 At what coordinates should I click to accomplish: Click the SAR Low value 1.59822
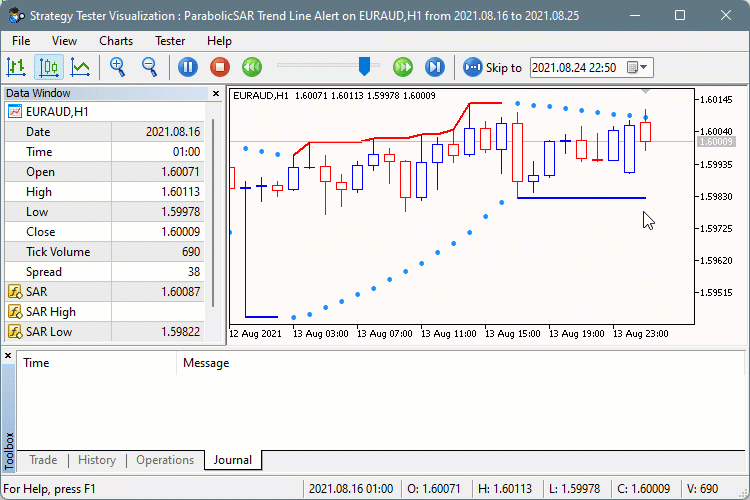tap(180, 332)
